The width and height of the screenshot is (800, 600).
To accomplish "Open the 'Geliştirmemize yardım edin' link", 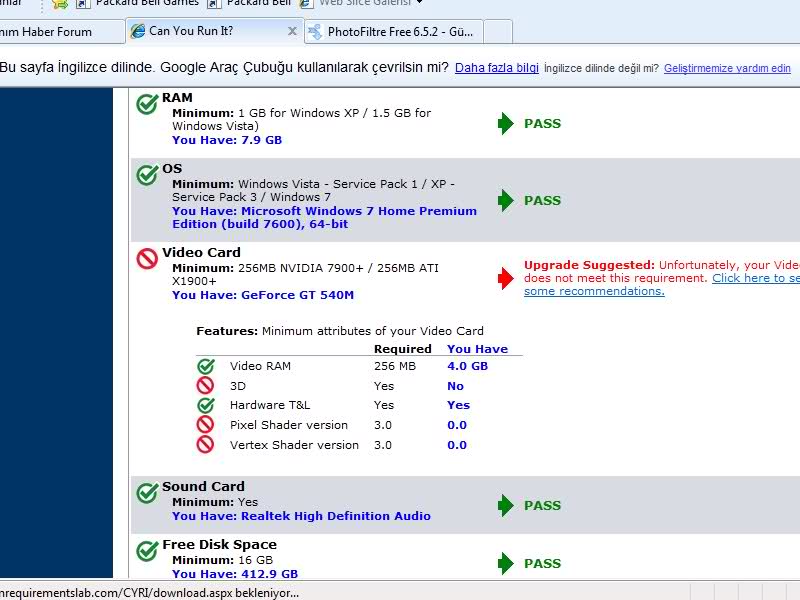I will tap(727, 69).
